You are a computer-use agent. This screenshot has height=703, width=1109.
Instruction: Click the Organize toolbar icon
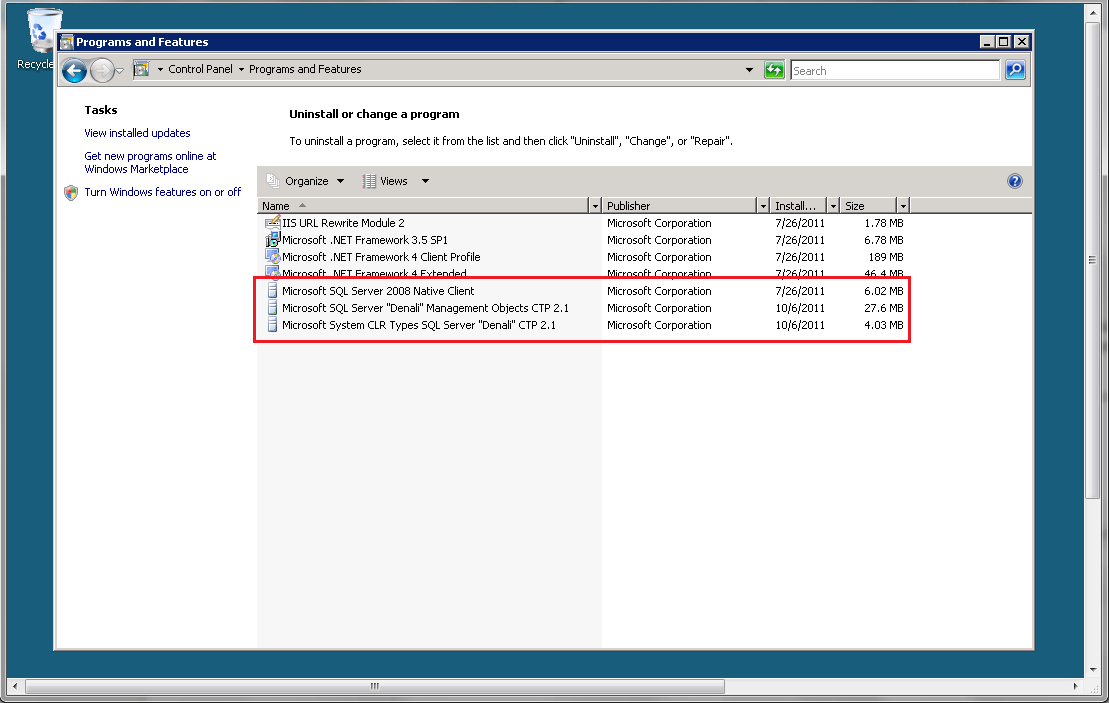click(273, 181)
